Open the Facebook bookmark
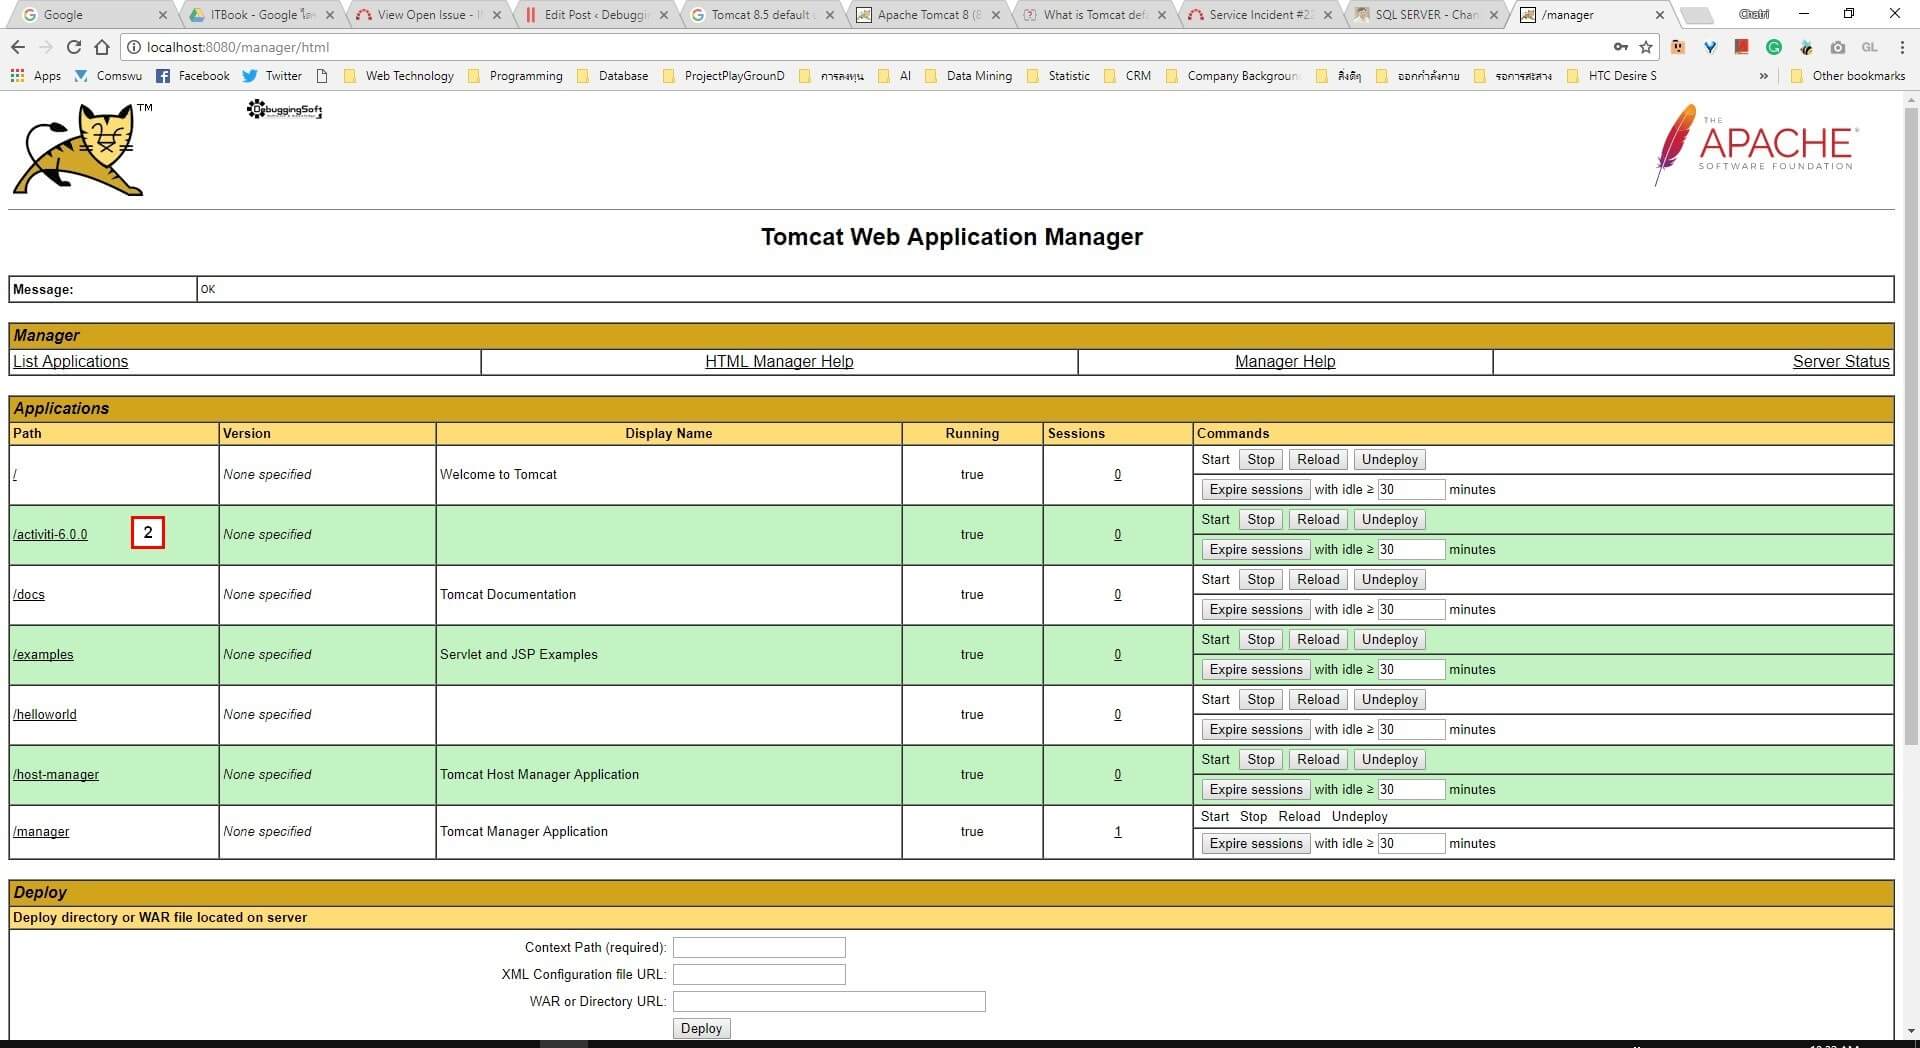 coord(192,76)
